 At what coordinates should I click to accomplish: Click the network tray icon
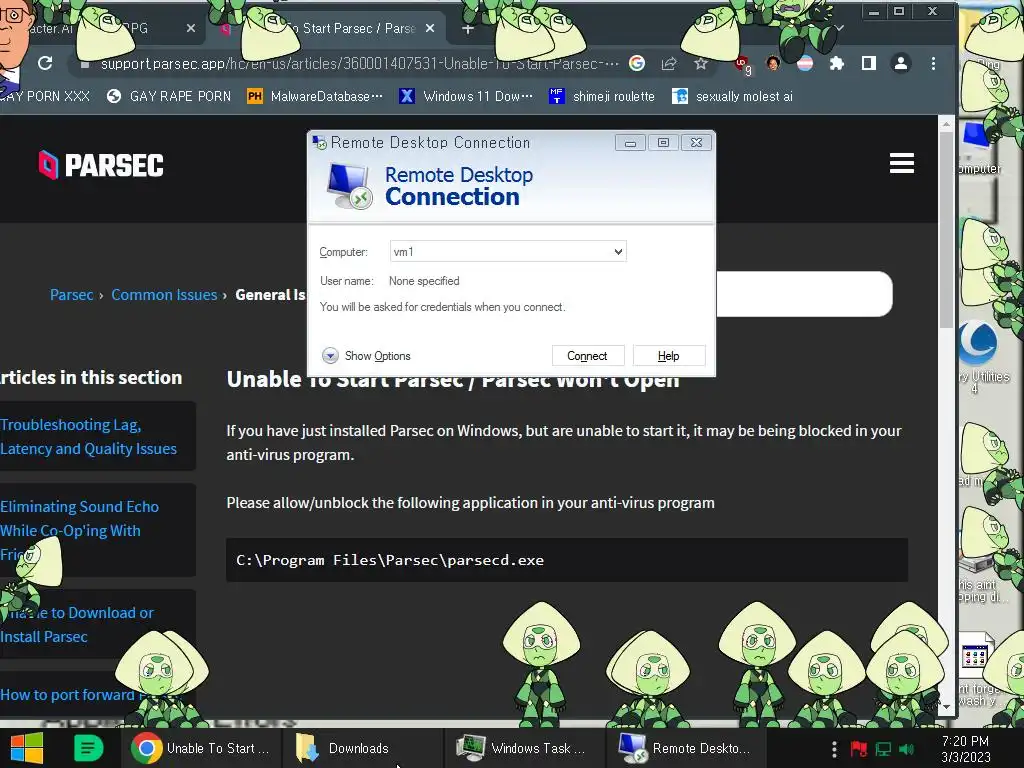click(x=883, y=749)
